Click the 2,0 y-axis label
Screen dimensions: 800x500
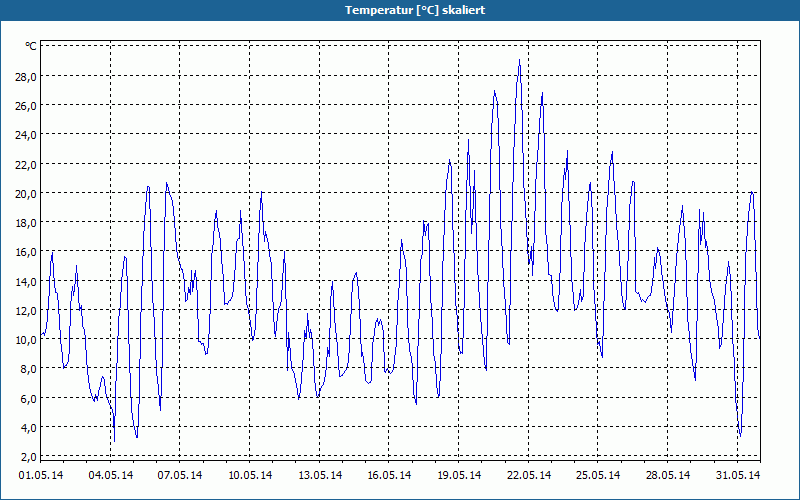29,456
